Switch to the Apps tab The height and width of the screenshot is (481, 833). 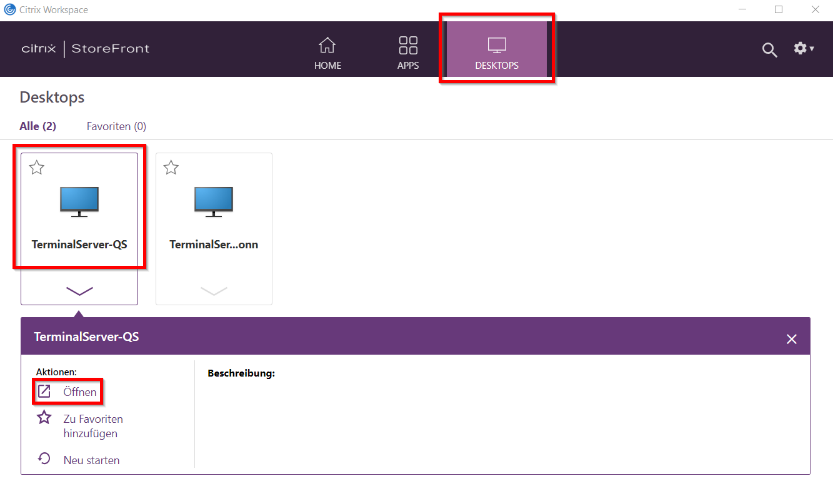[408, 53]
